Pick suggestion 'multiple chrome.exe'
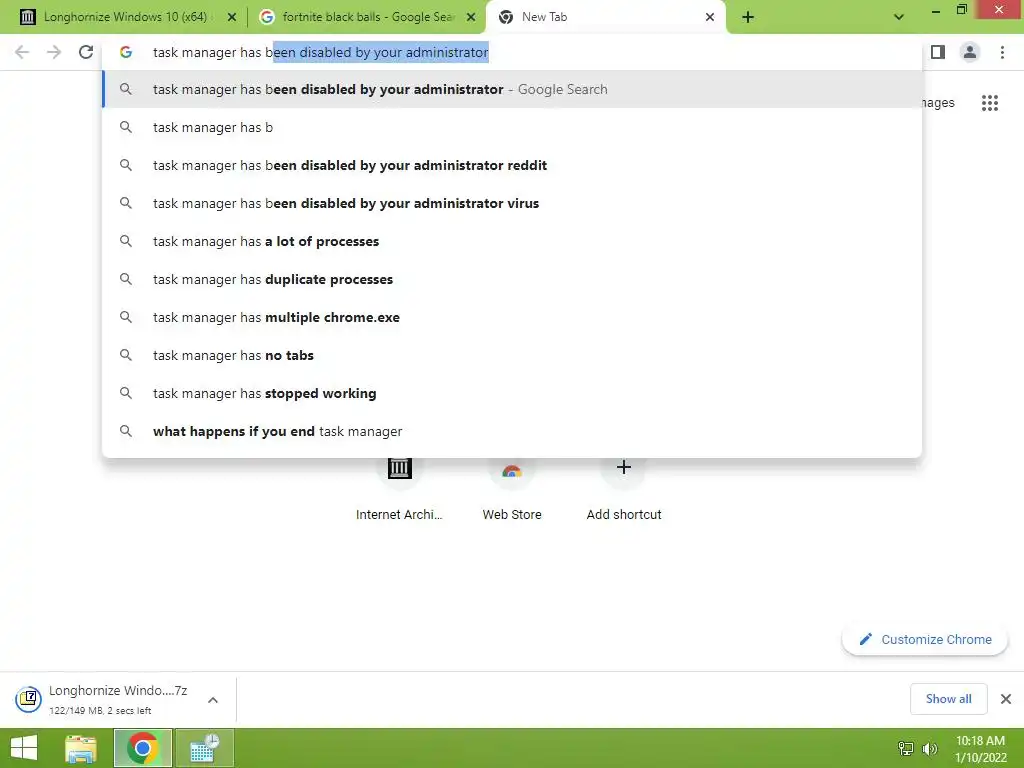 click(512, 317)
